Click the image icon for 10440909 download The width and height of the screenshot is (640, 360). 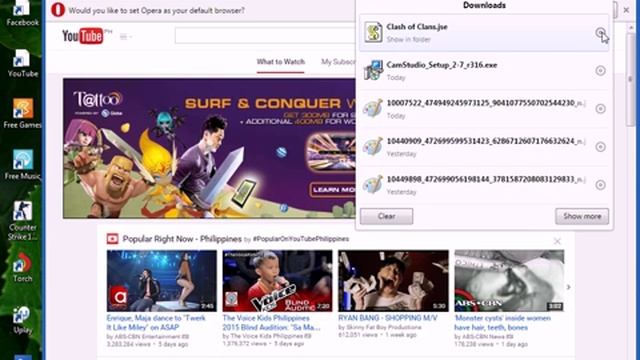tap(373, 146)
